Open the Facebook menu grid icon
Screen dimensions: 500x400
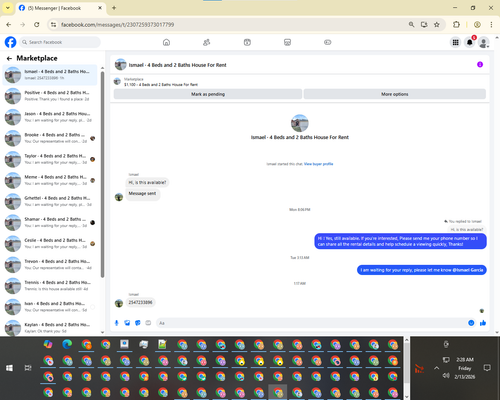point(455,42)
